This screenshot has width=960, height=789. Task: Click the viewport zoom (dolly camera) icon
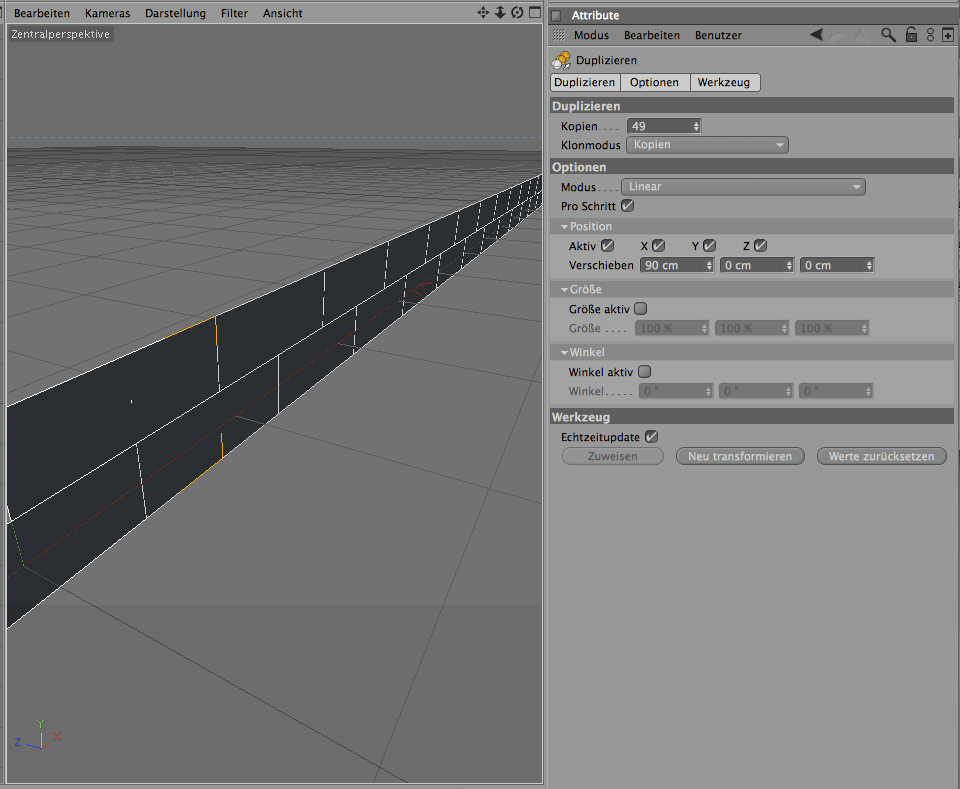click(500, 13)
